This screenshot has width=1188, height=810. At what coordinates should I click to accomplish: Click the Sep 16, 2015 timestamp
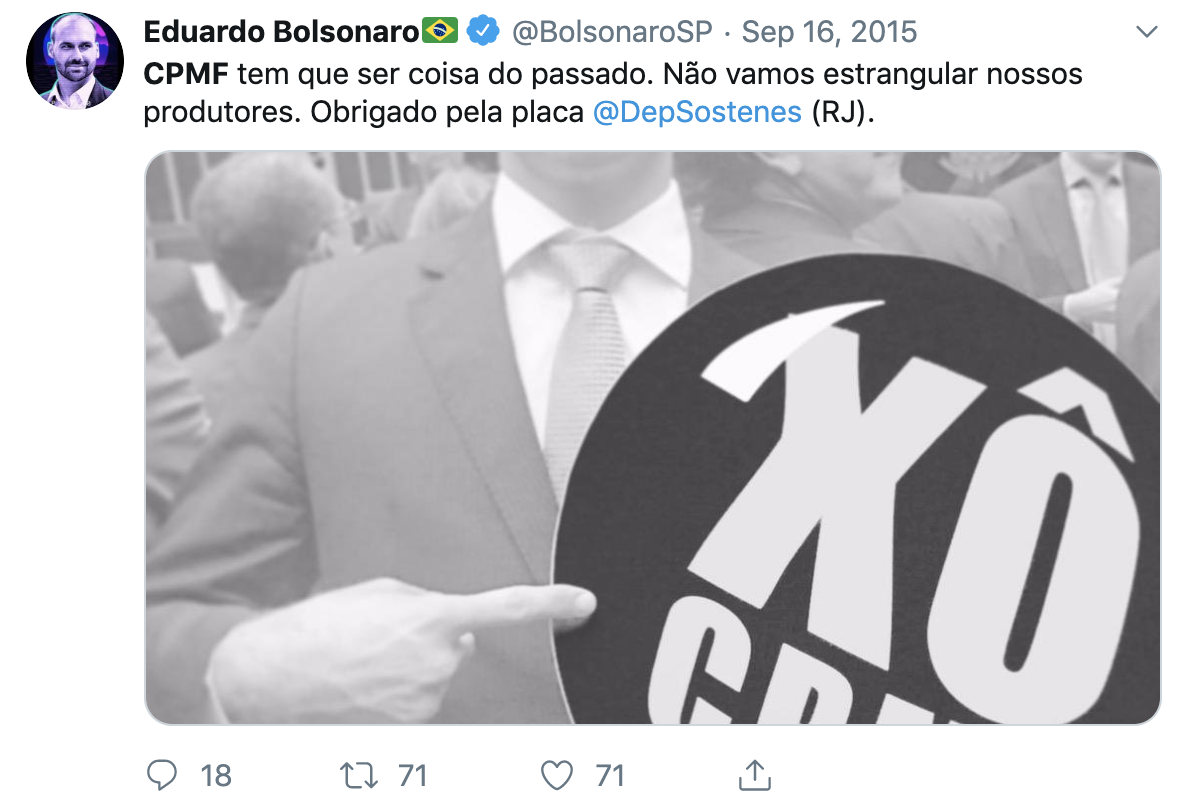[829, 32]
